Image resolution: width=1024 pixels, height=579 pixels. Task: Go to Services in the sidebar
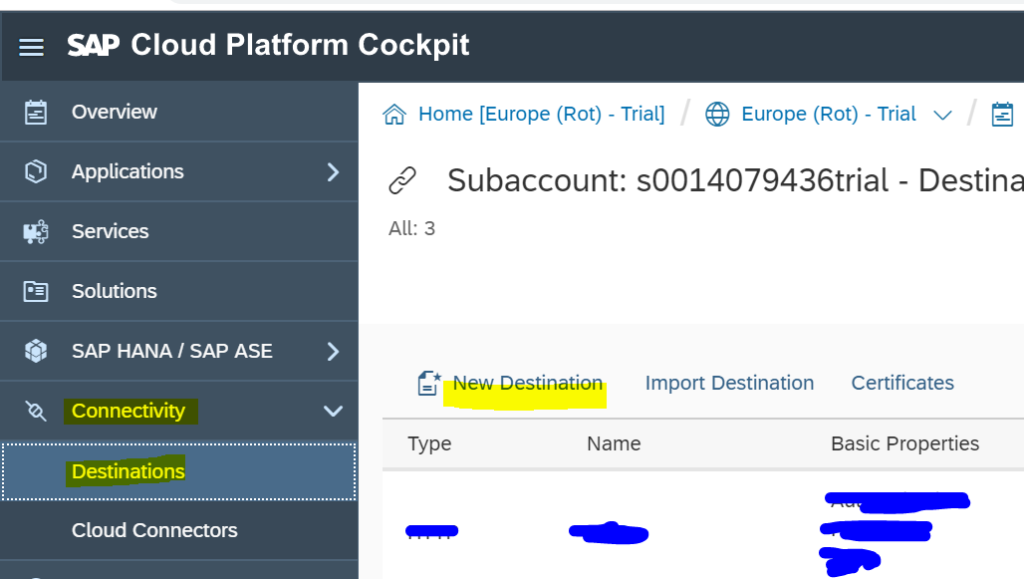pyautogui.click(x=178, y=232)
